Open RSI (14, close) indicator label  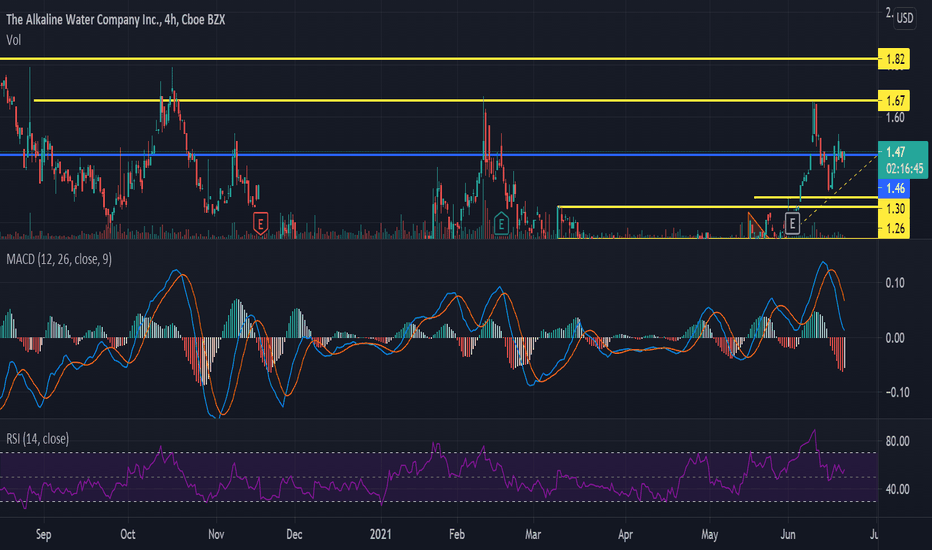[x=37, y=439]
